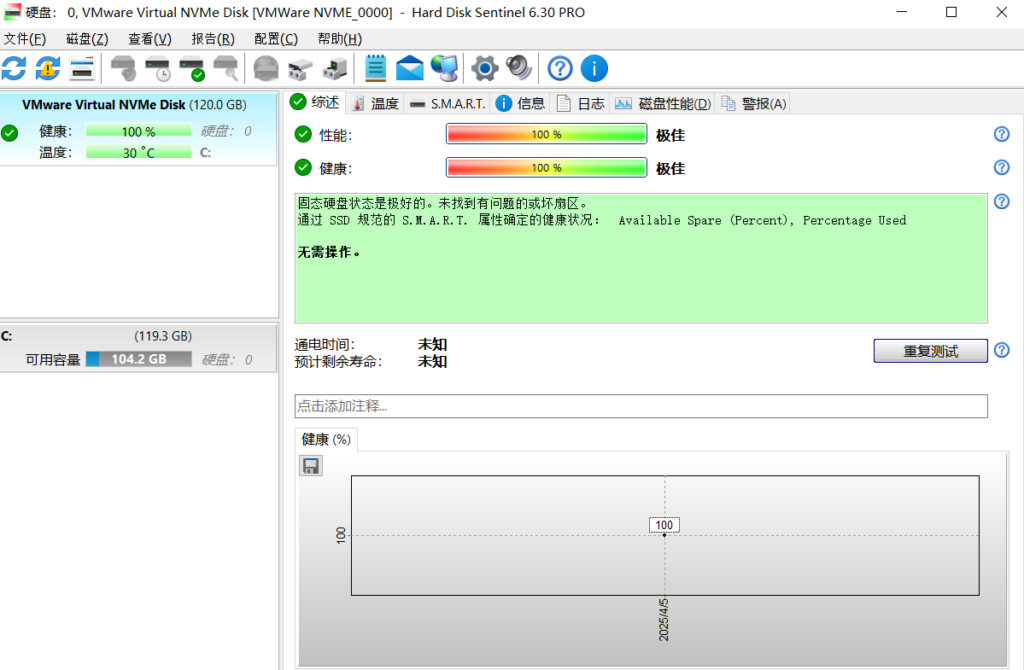Open settings with the gear icon
This screenshot has height=670, width=1024.
coord(485,68)
